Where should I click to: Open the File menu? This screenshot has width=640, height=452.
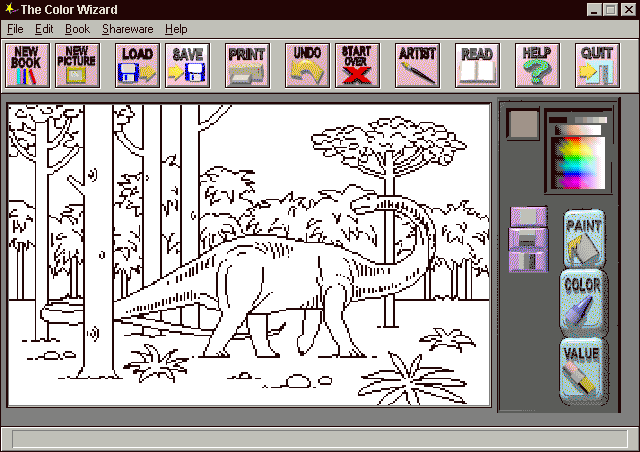(x=15, y=29)
